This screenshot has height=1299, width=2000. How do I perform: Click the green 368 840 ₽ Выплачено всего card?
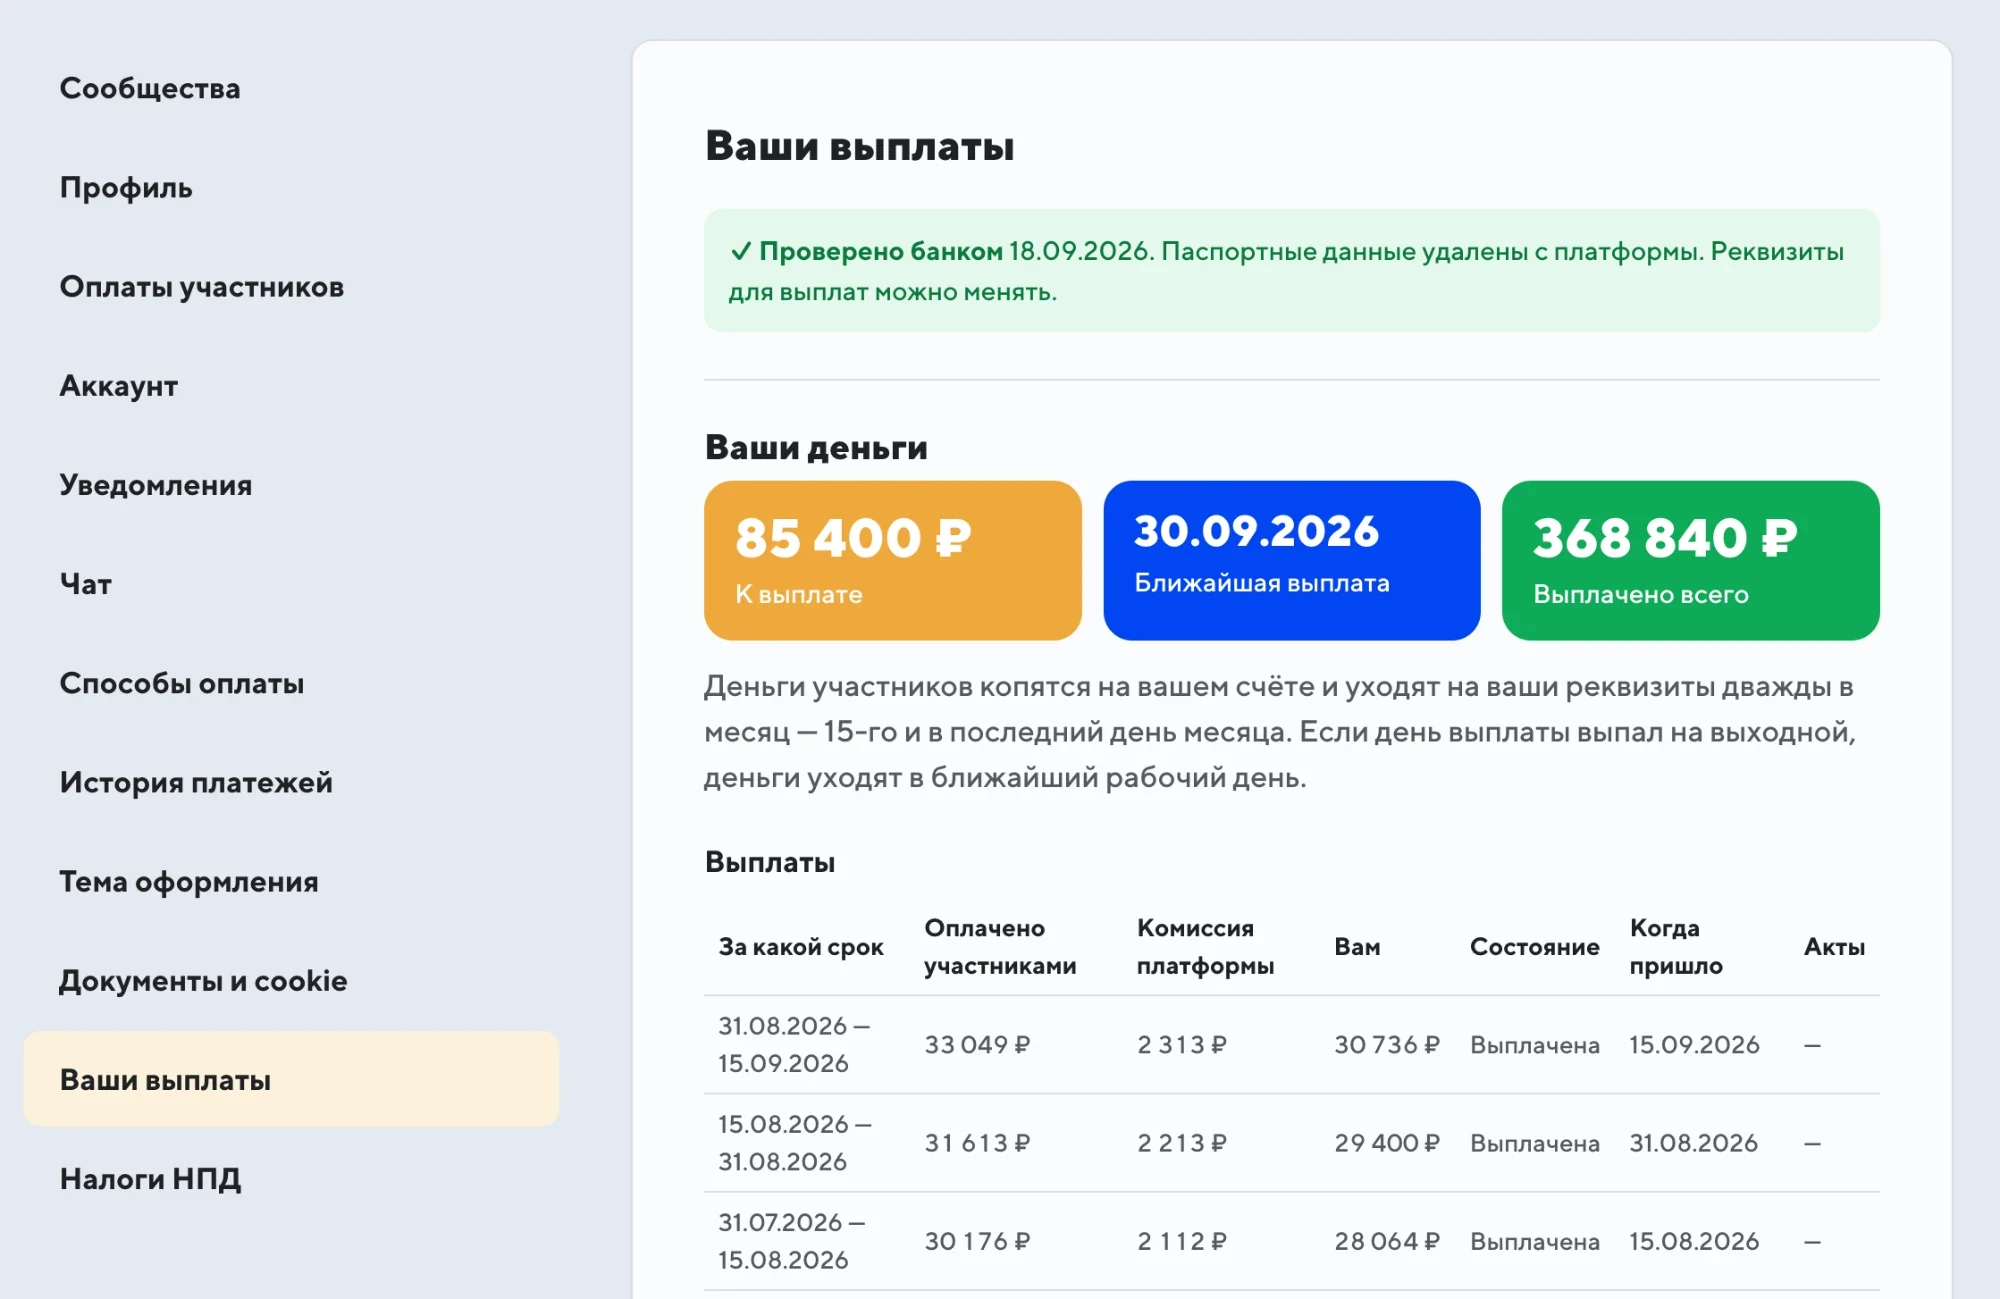(x=1691, y=560)
